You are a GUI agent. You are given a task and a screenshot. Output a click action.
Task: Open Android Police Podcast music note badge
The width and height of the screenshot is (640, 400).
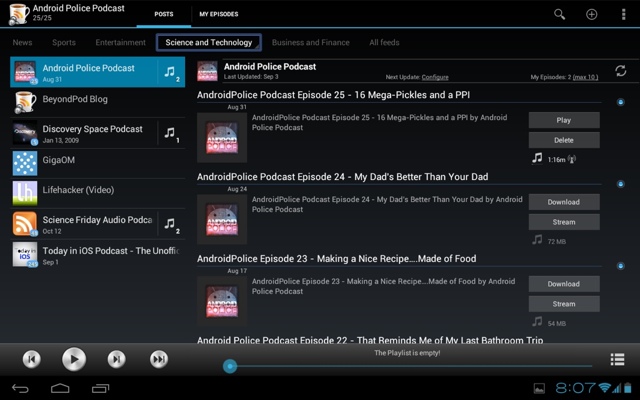(171, 73)
